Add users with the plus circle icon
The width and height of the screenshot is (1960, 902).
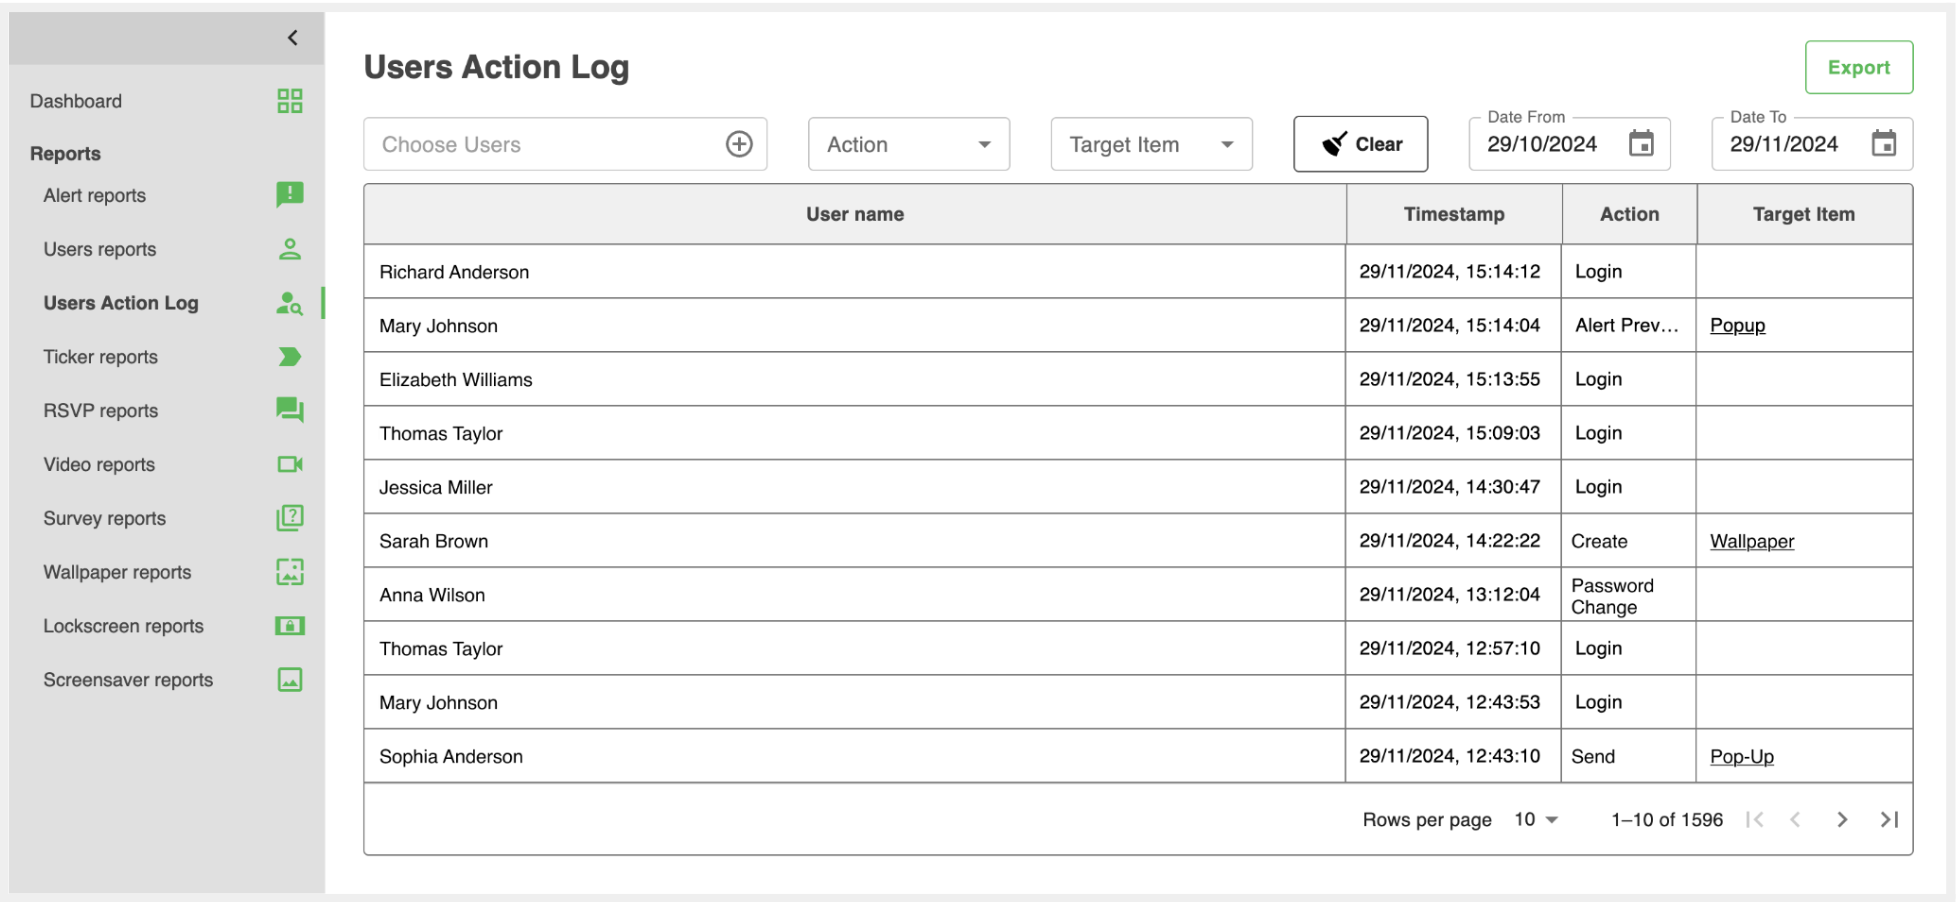click(738, 144)
